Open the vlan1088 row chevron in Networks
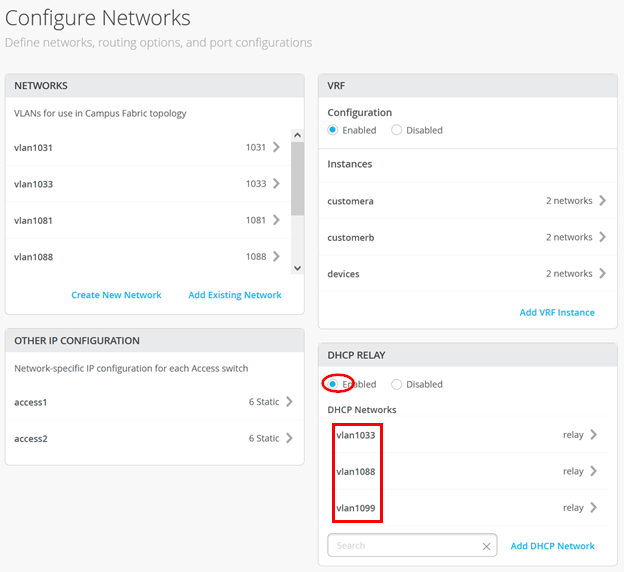624x572 pixels. pos(276,257)
